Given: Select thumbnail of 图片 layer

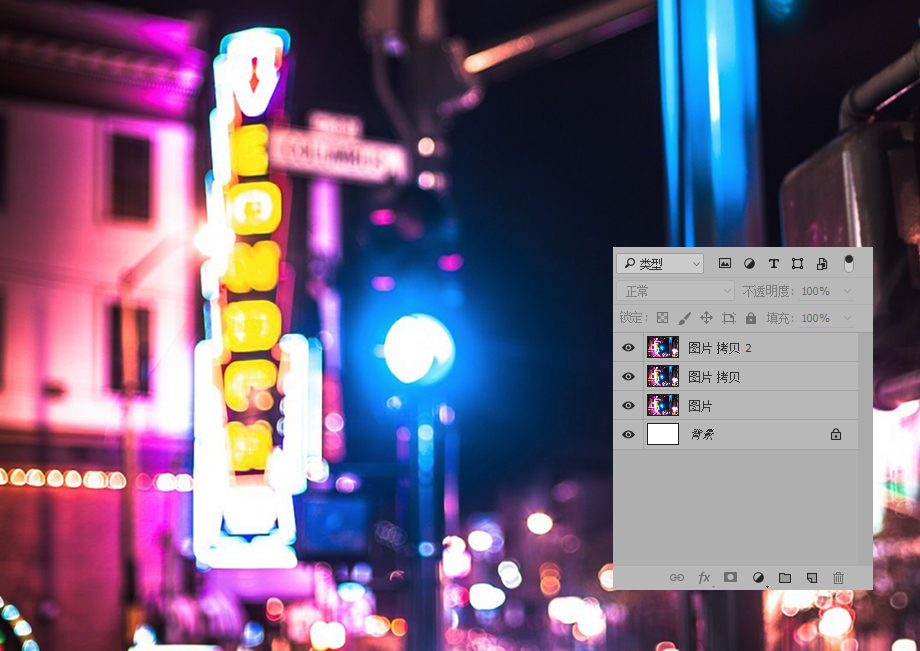Looking at the screenshot, I should (663, 405).
